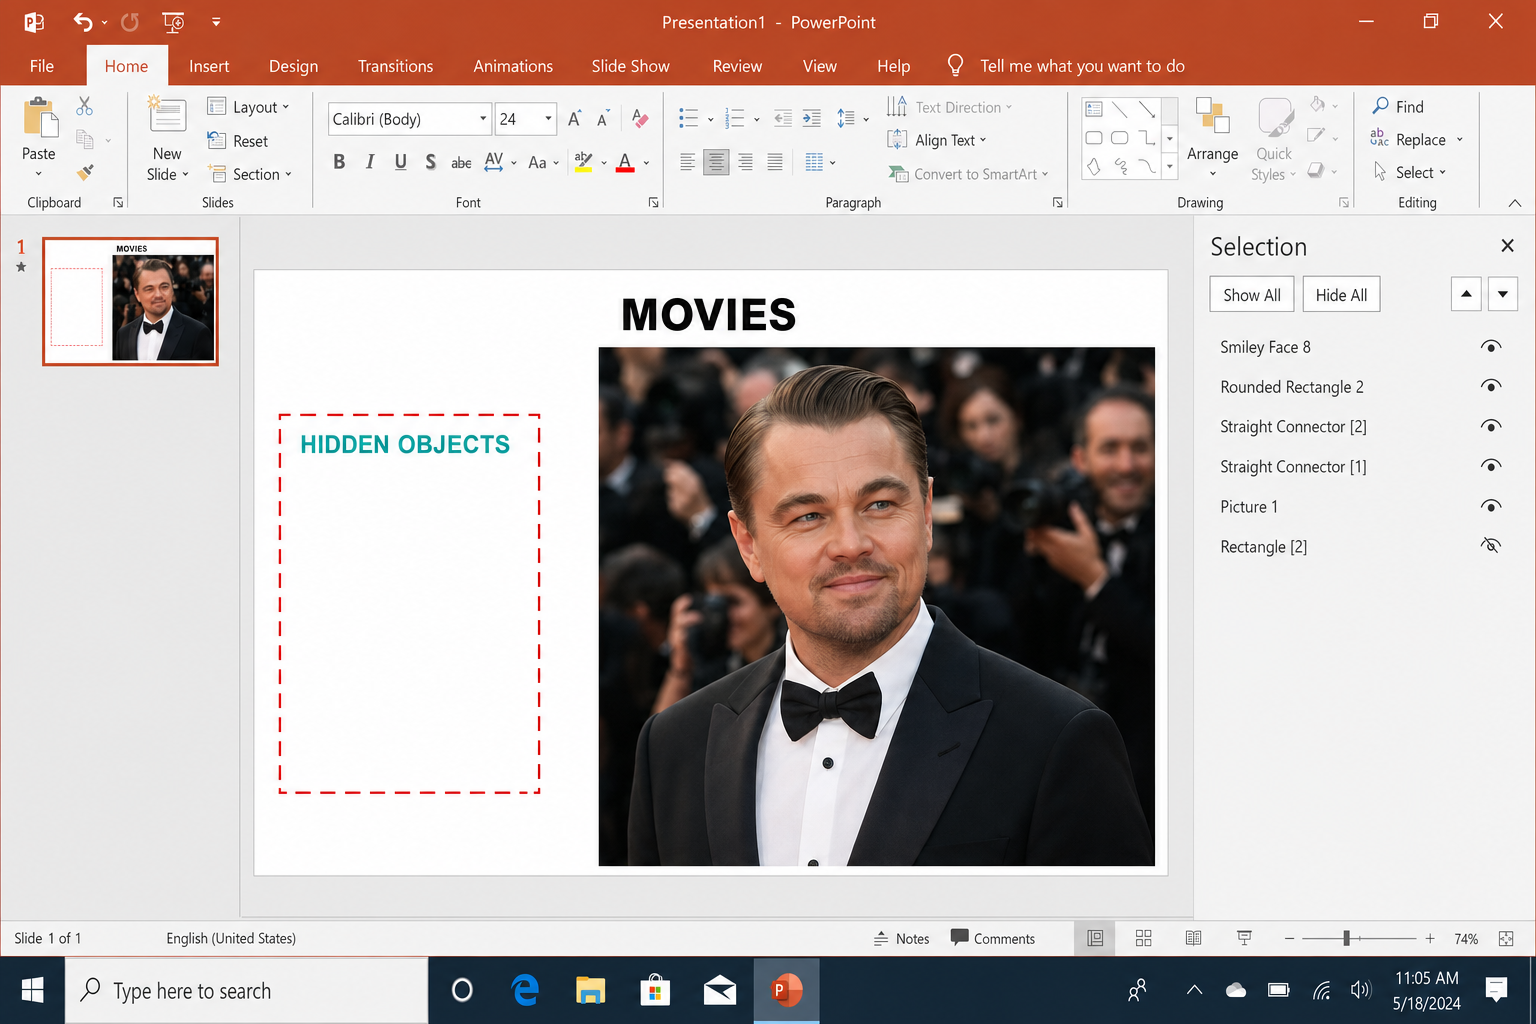Increase list indent level
Viewport: 1536px width, 1024px height.
click(812, 119)
